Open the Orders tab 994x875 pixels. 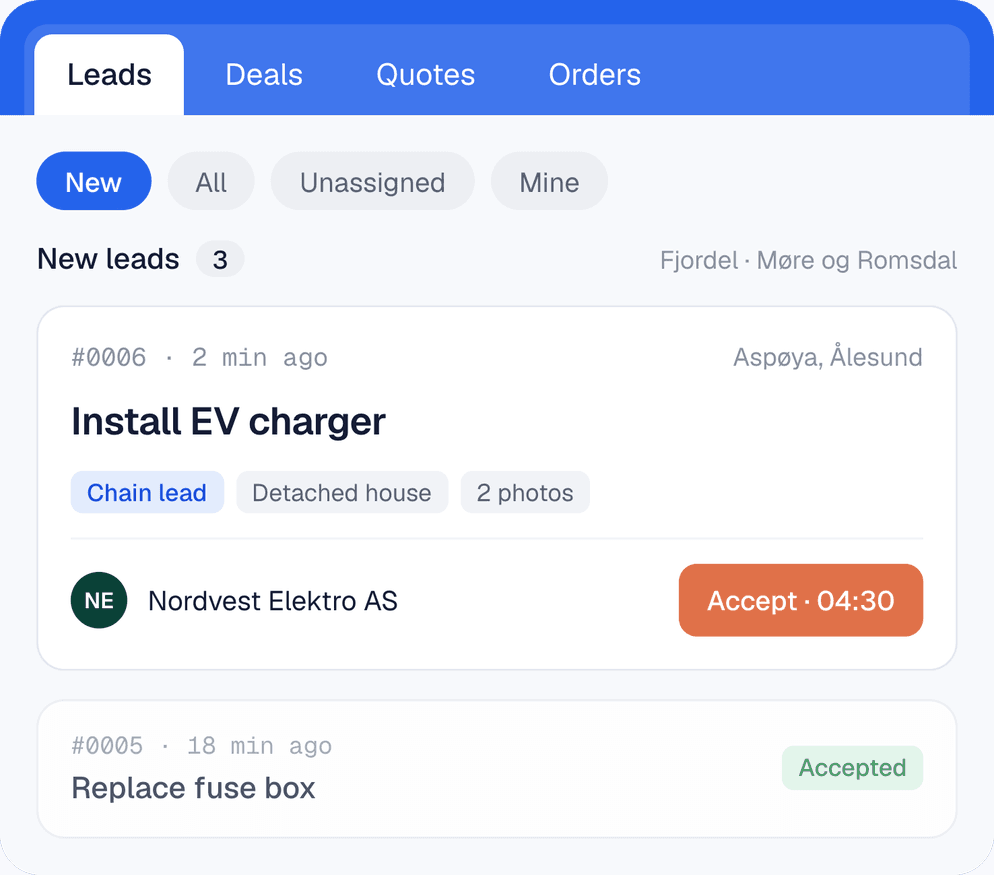[595, 75]
